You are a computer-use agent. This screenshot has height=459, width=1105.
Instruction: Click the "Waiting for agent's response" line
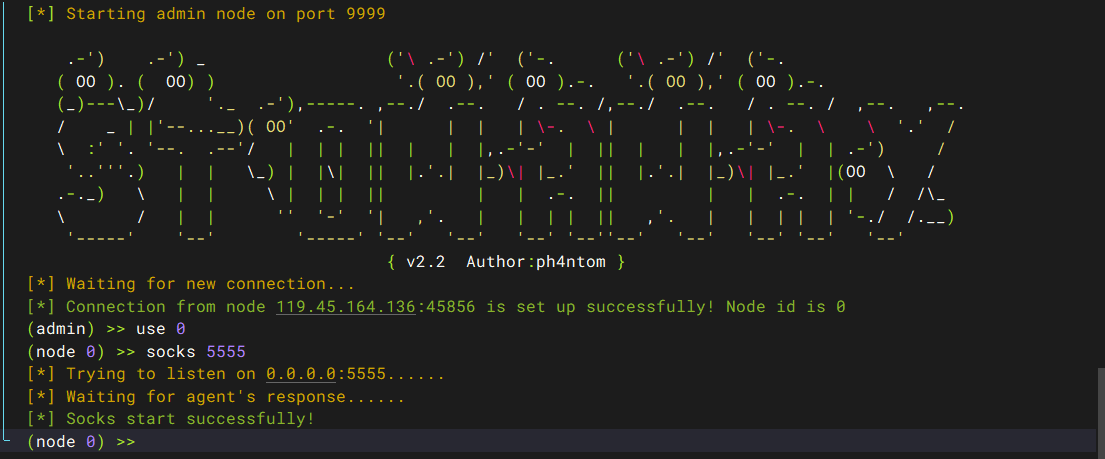pyautogui.click(x=235, y=396)
